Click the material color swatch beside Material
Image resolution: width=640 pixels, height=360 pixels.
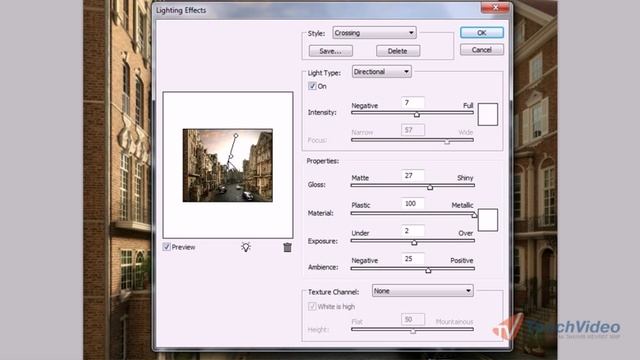(488, 220)
